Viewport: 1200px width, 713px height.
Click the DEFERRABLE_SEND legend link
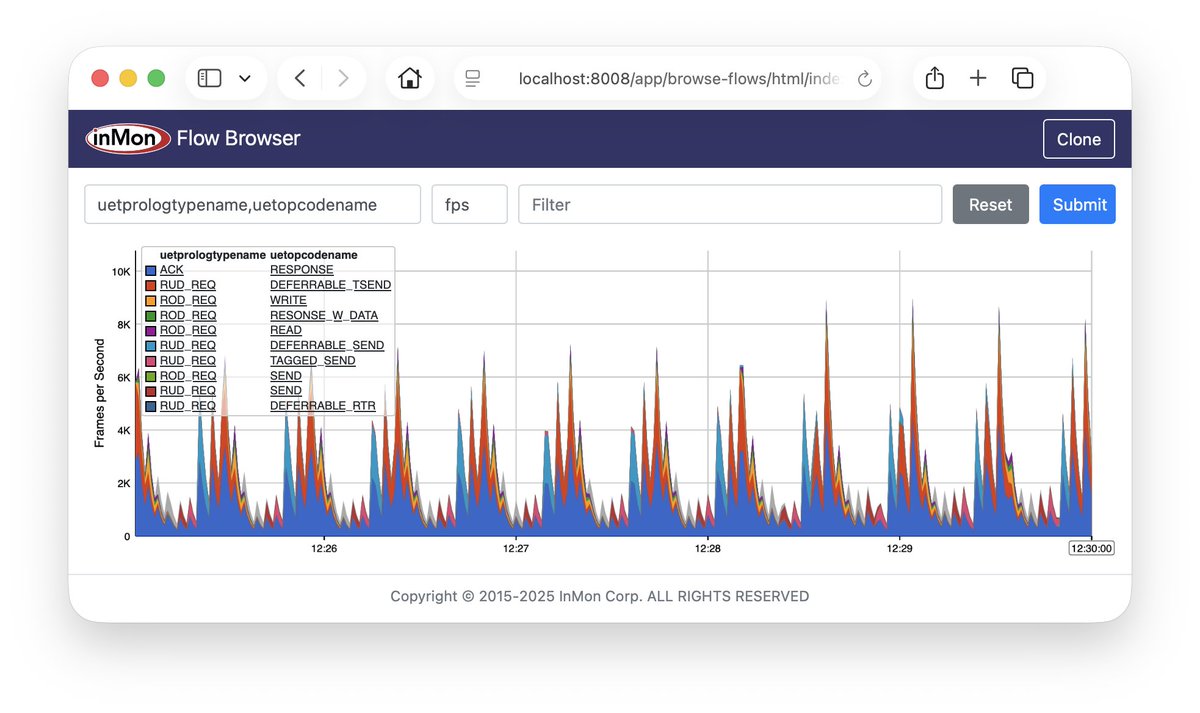[x=327, y=345]
